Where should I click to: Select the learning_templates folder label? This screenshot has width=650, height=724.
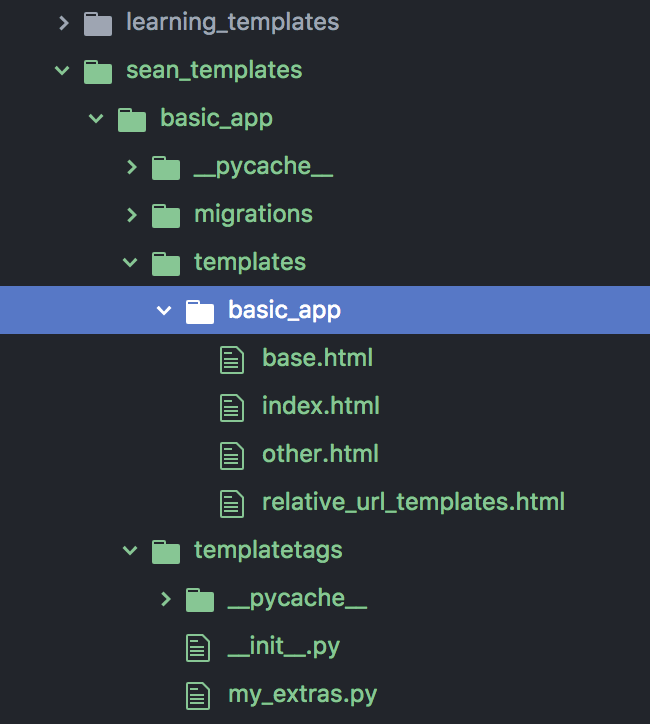pyautogui.click(x=232, y=22)
